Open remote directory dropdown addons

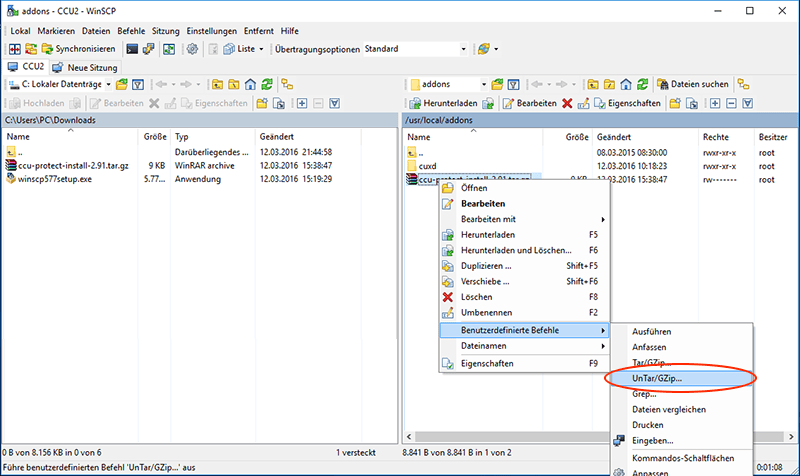coord(449,84)
